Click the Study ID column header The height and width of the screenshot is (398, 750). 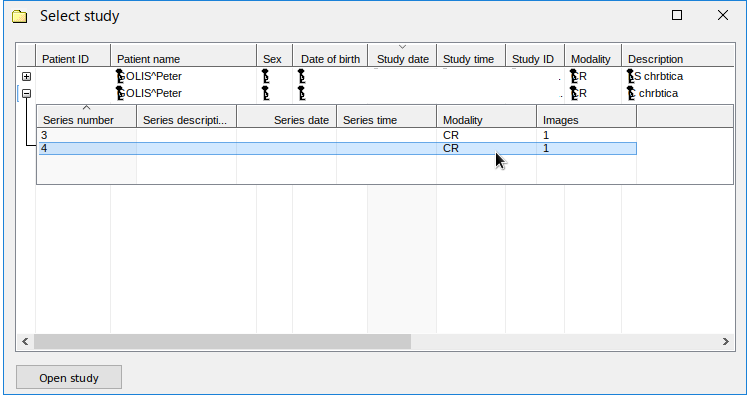535,55
